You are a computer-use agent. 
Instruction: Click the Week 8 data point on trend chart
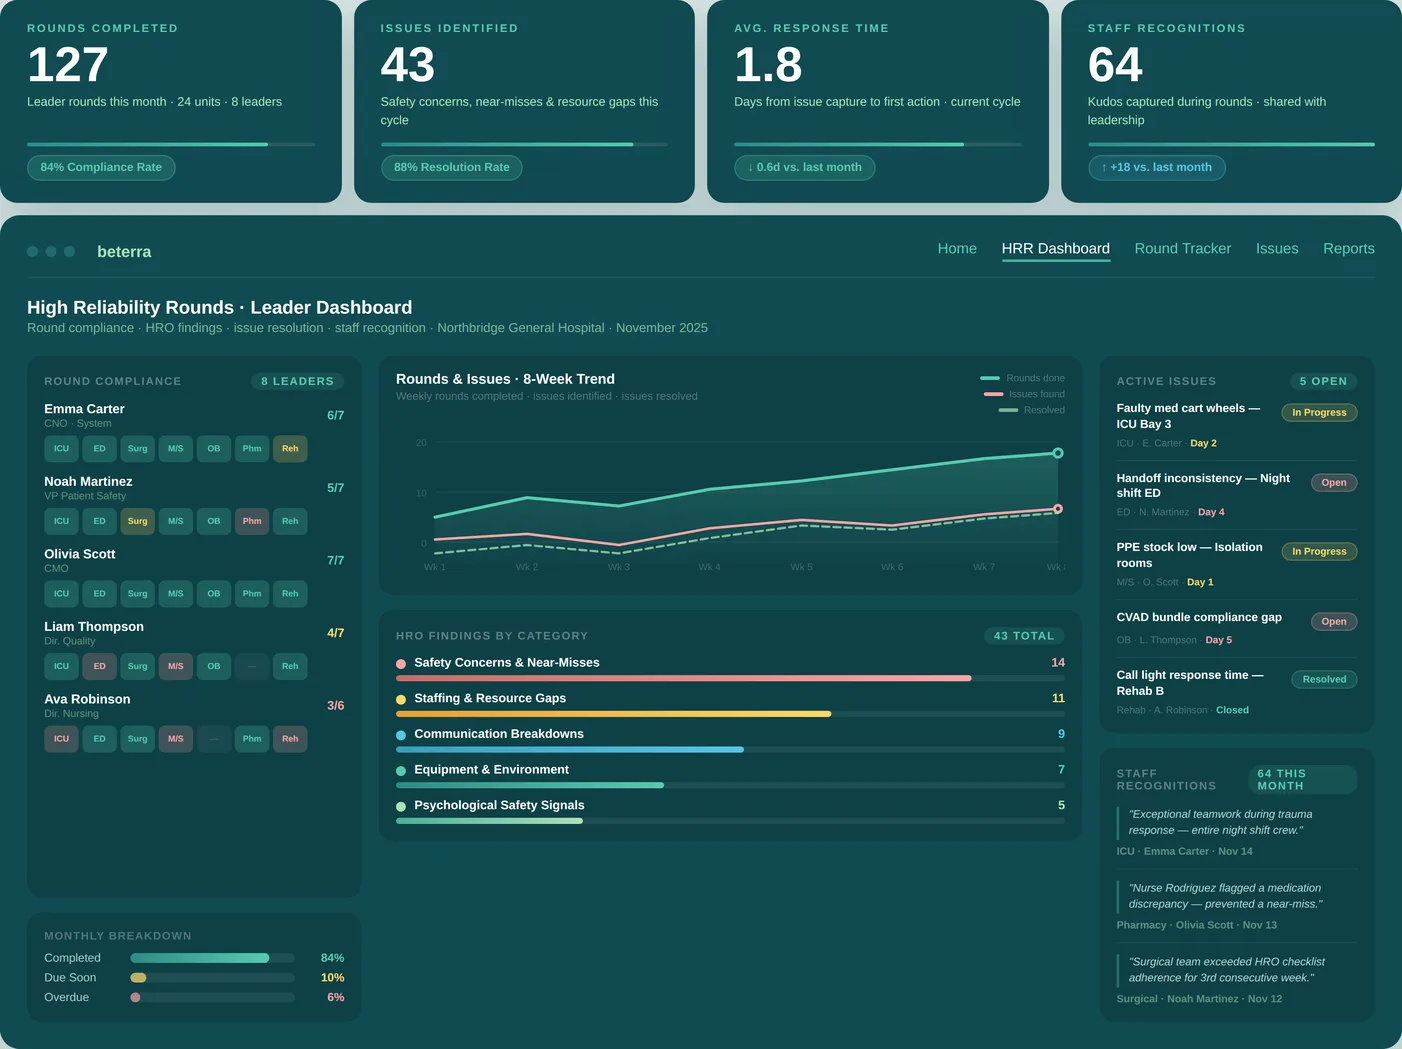click(x=1057, y=452)
